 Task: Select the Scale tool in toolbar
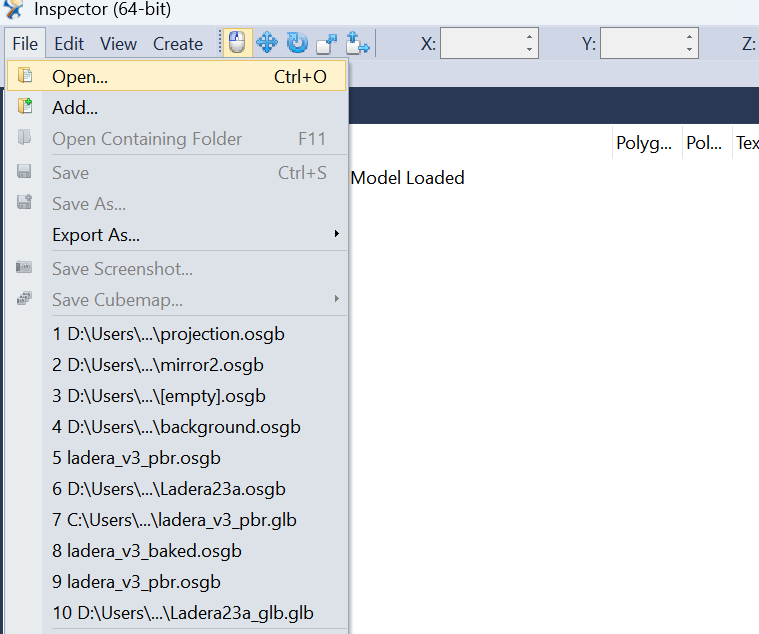(x=327, y=44)
